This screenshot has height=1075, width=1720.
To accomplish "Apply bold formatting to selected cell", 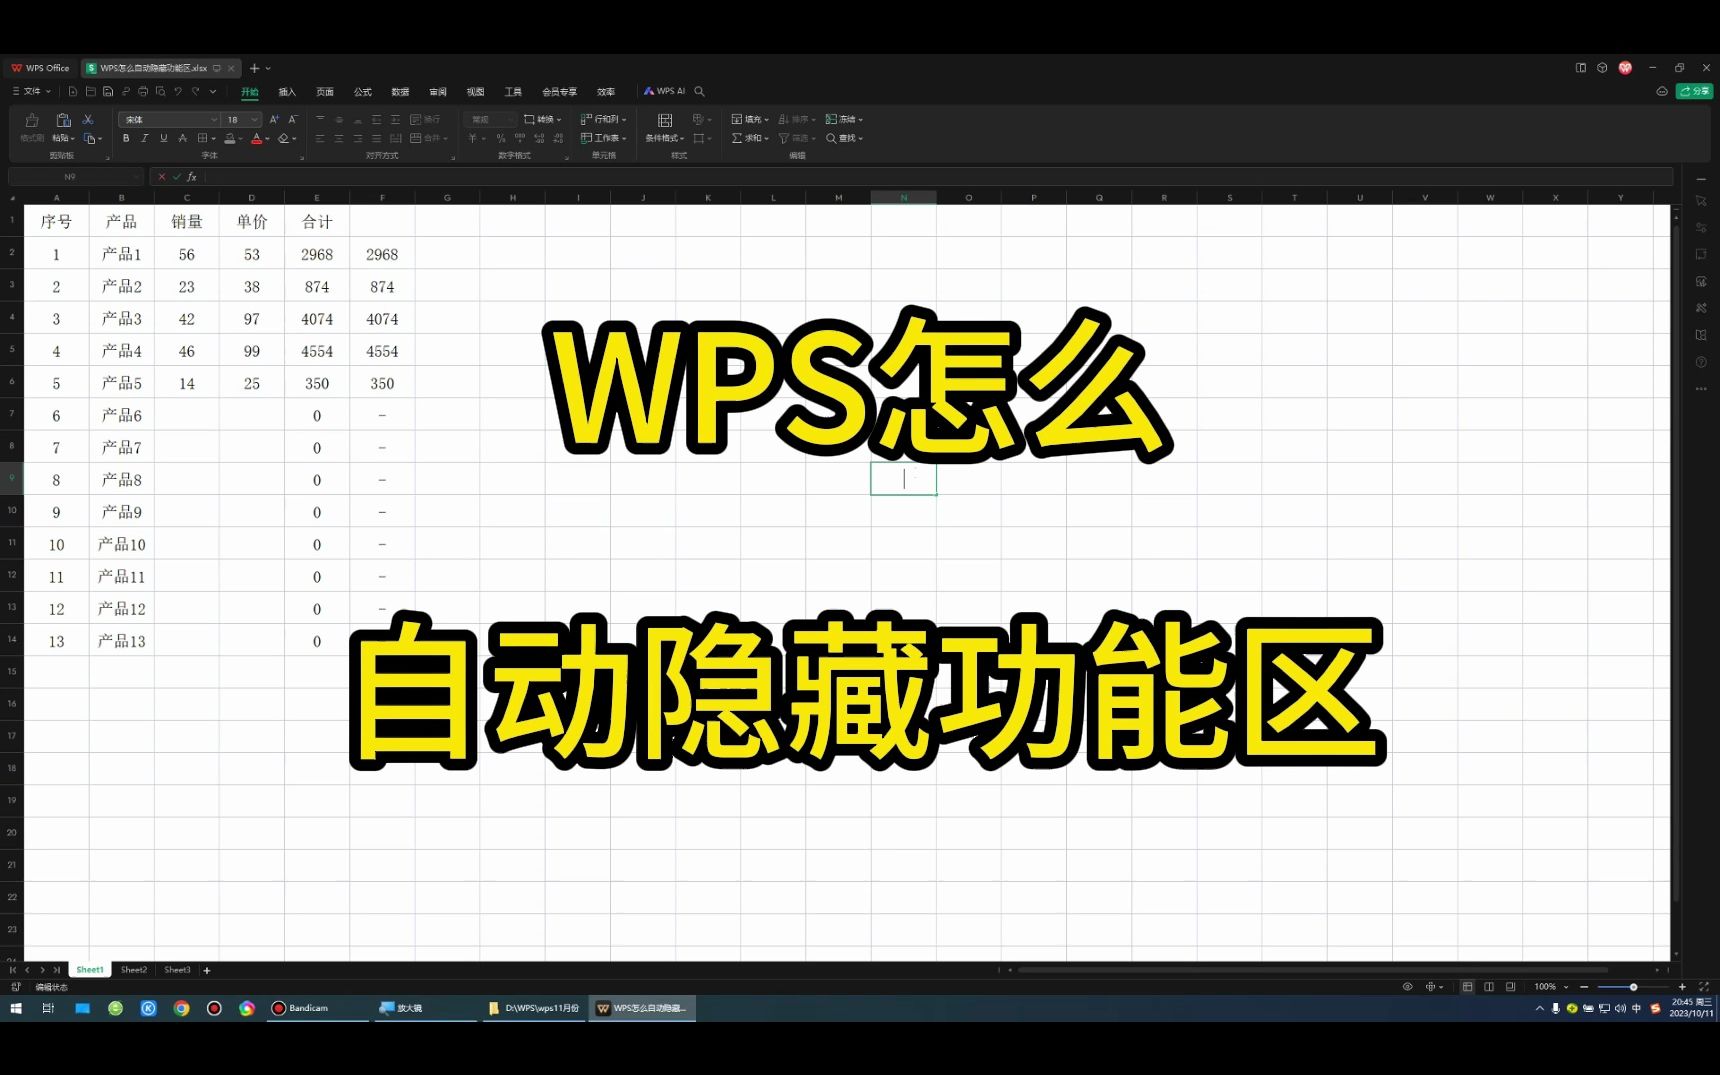I will [126, 137].
